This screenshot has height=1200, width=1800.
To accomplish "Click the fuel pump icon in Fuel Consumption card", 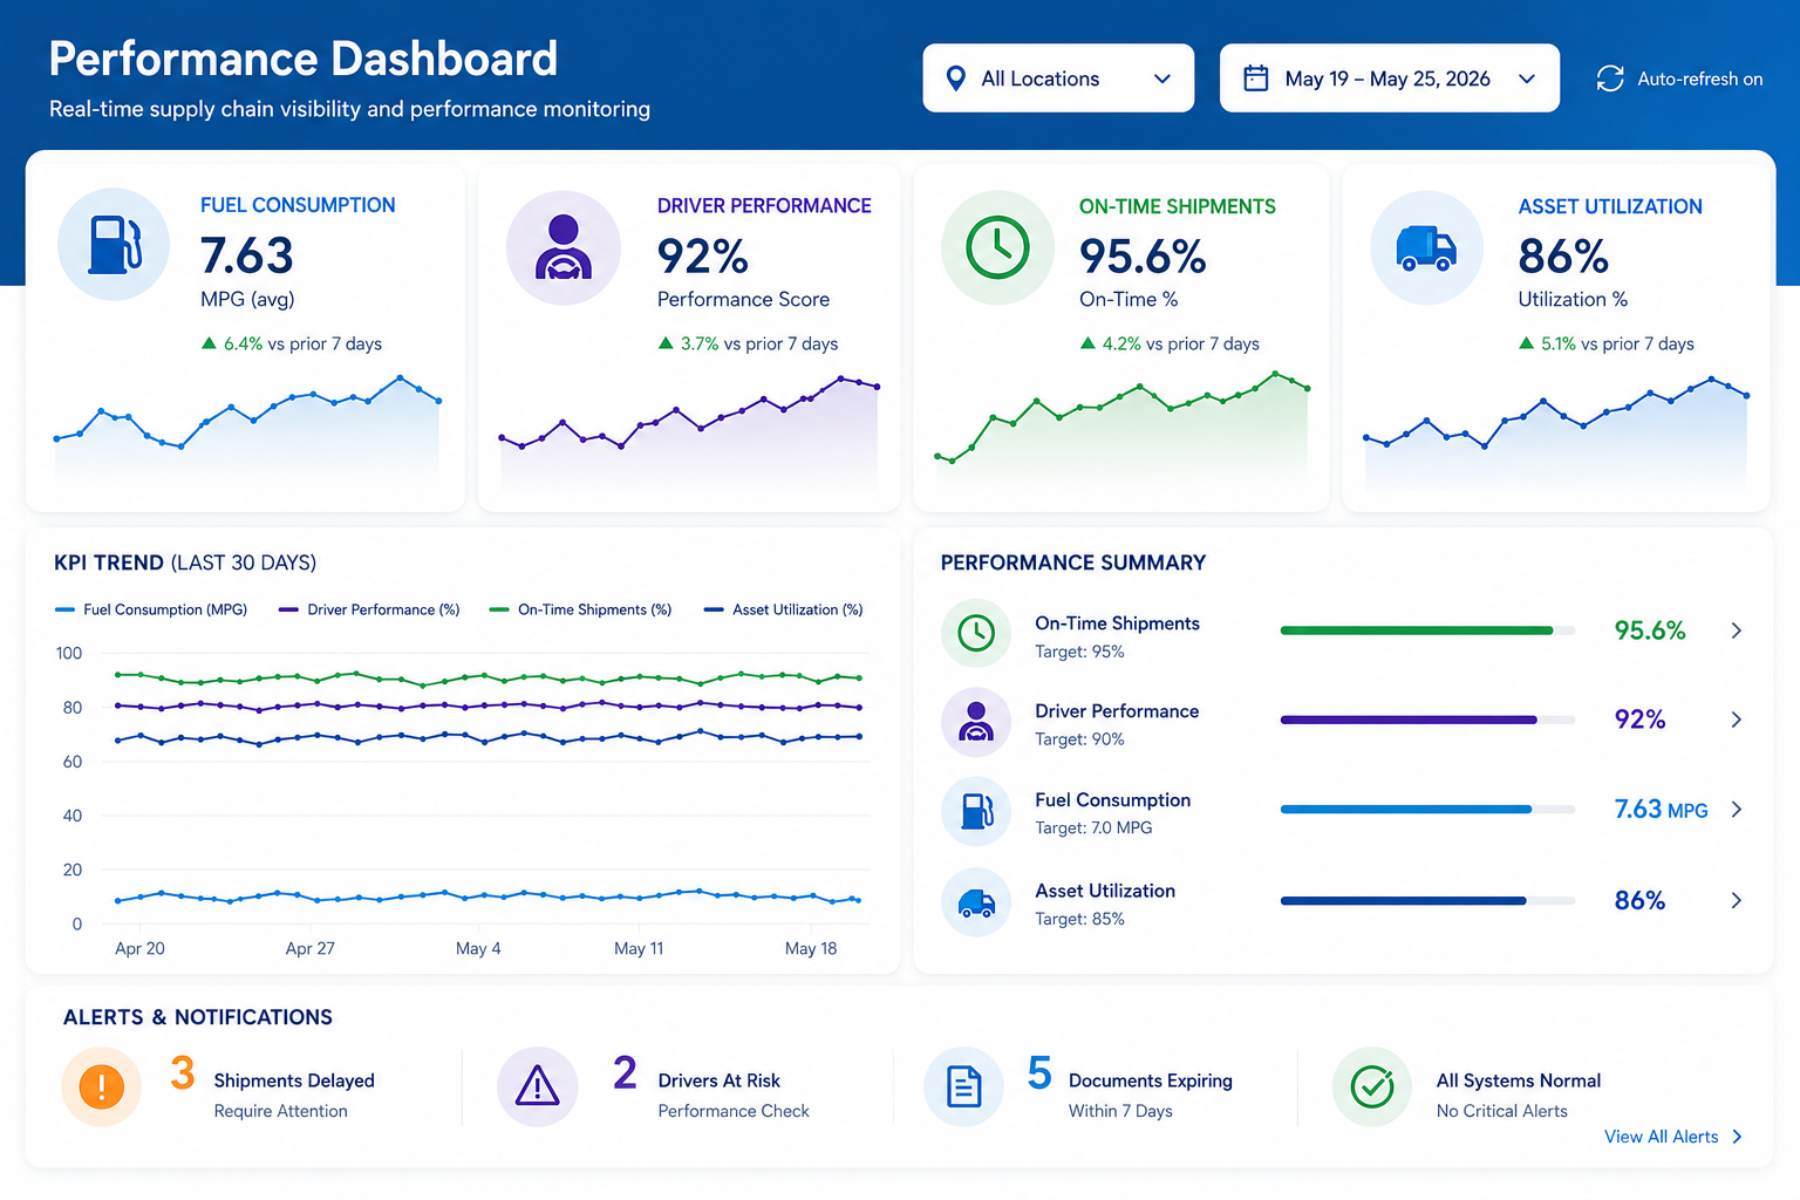I will tap(114, 244).
